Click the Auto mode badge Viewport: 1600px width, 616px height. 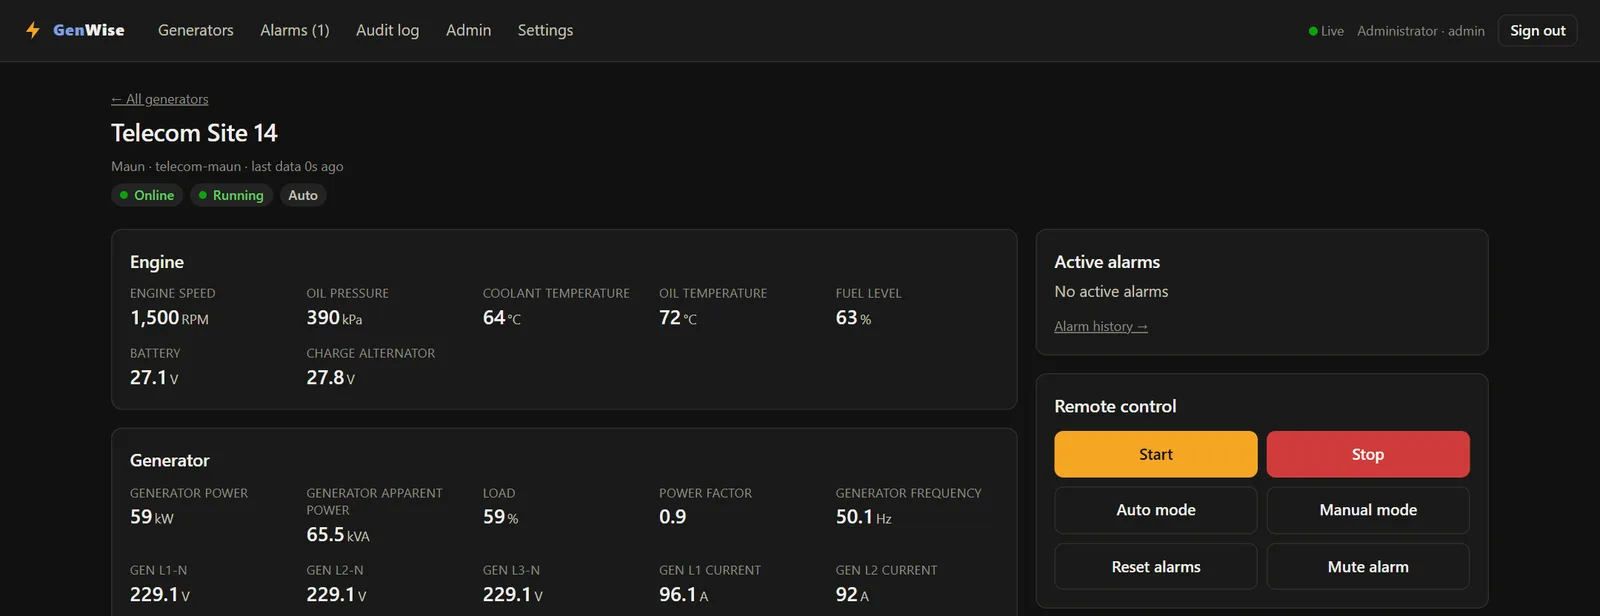[303, 195]
